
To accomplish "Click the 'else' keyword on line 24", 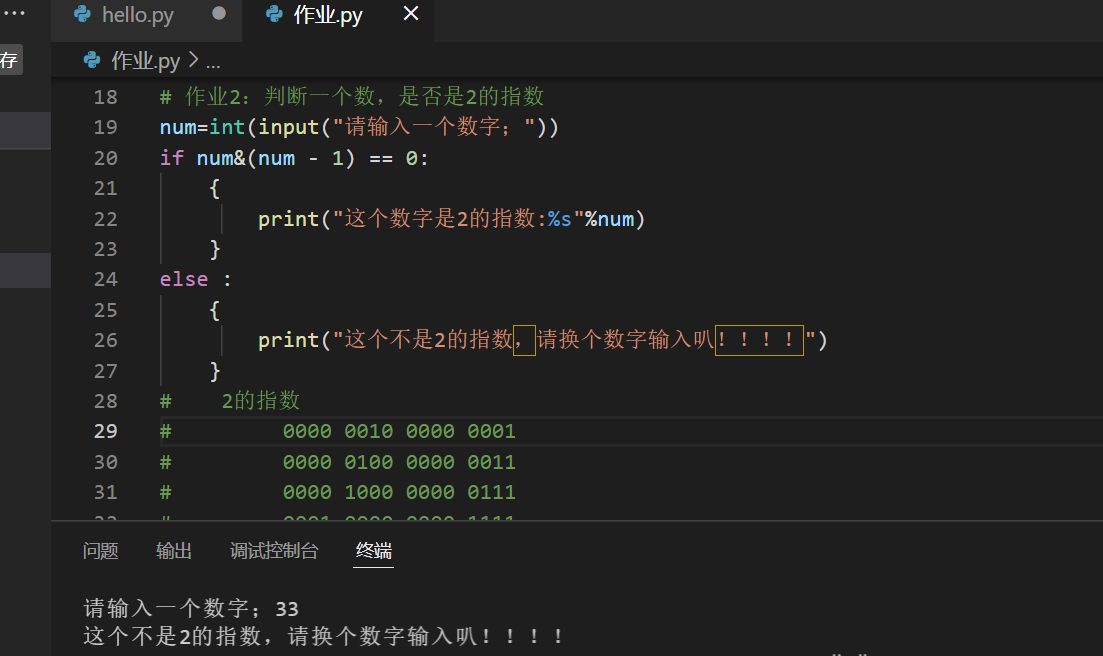I will tap(184, 280).
